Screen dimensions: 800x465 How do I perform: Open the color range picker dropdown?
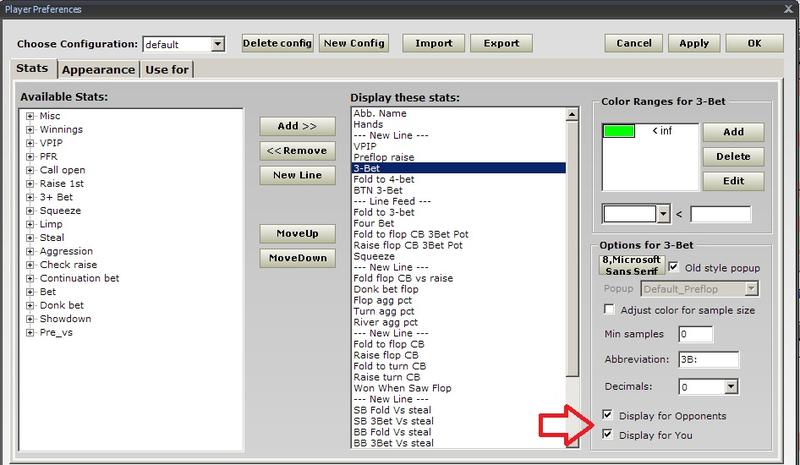[663, 214]
